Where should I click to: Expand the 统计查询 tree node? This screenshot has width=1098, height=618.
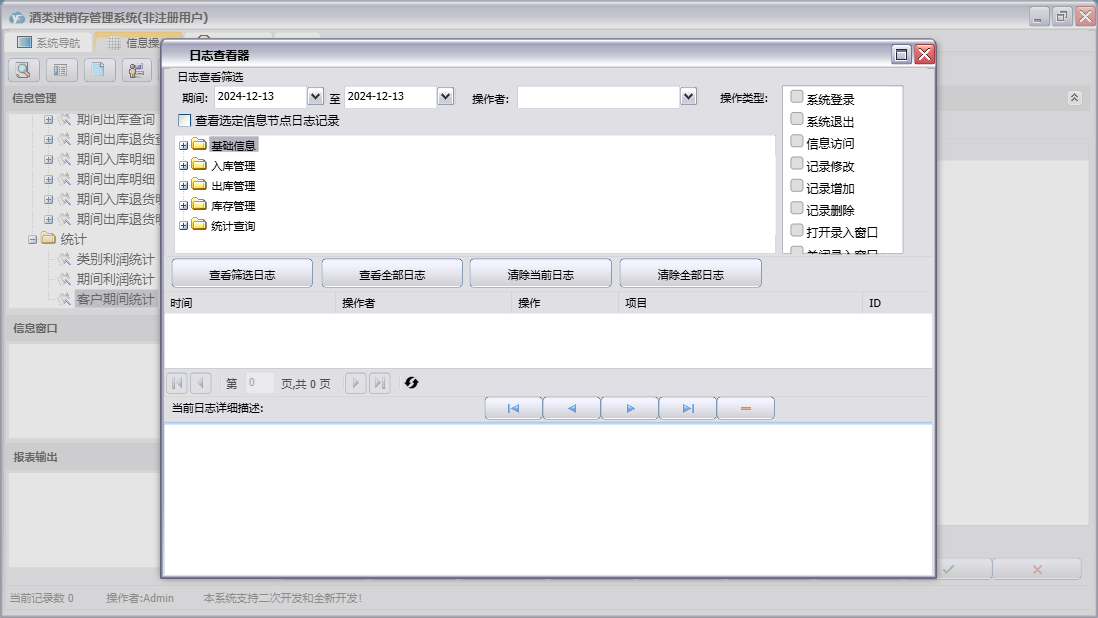pos(183,225)
